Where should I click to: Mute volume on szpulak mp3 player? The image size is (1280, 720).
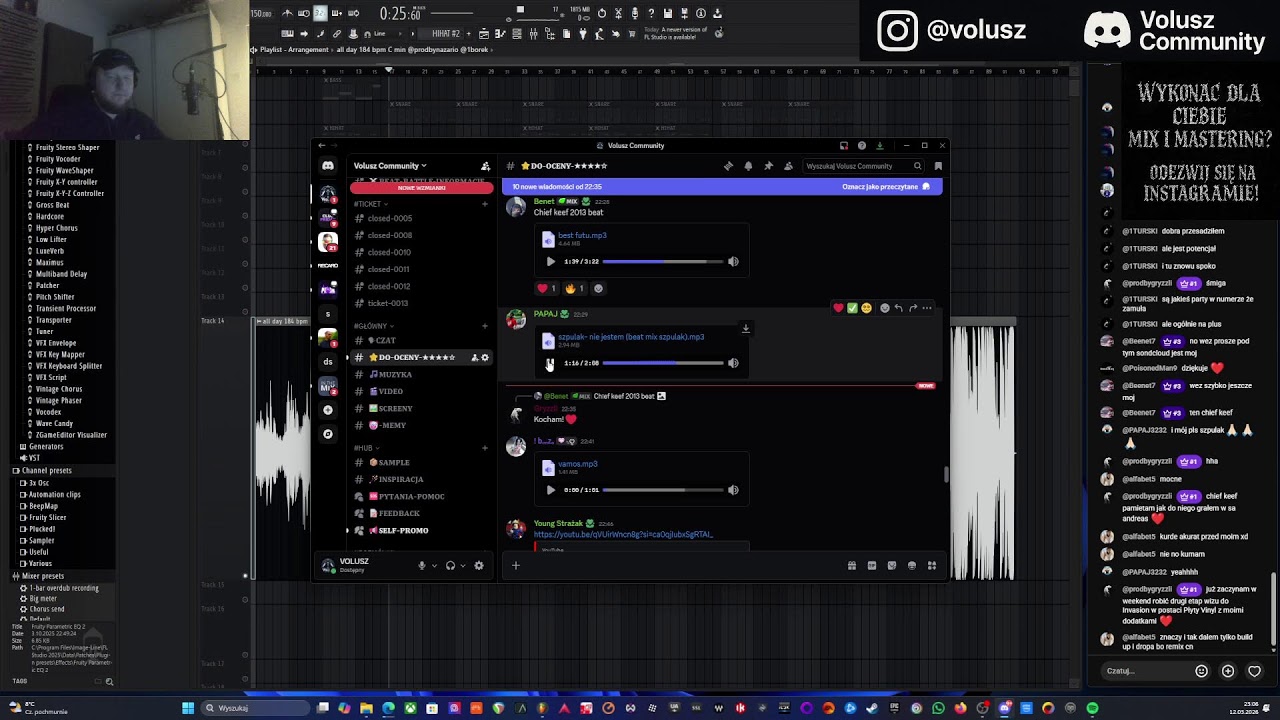(733, 363)
